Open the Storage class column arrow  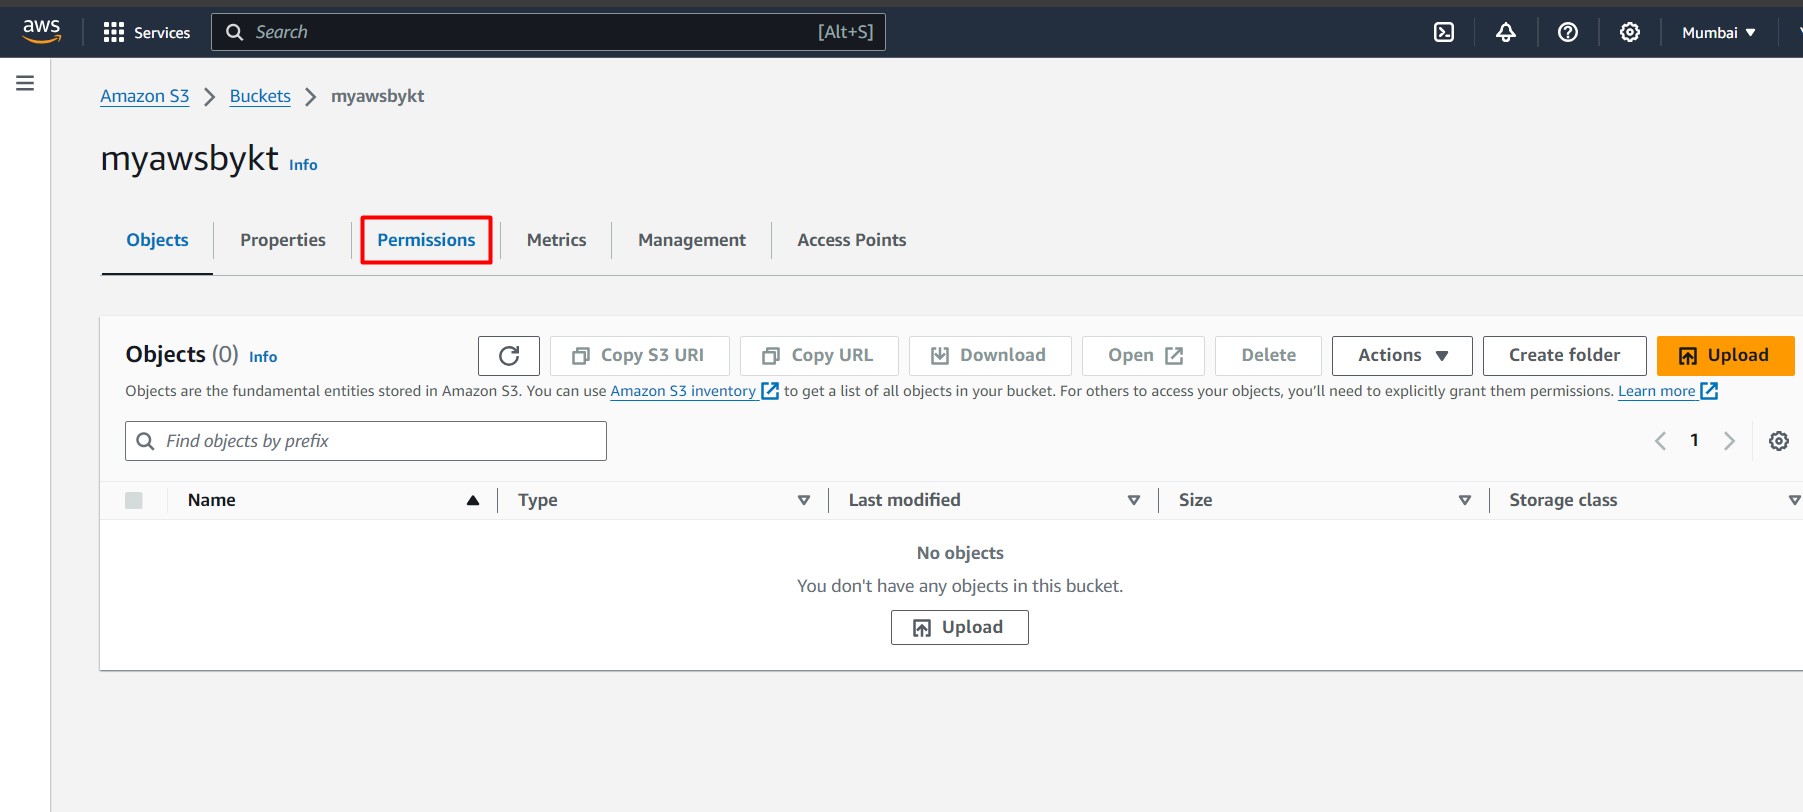pos(1795,500)
